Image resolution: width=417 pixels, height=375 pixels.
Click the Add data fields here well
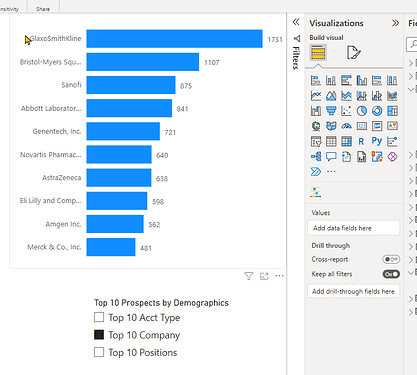point(353,228)
